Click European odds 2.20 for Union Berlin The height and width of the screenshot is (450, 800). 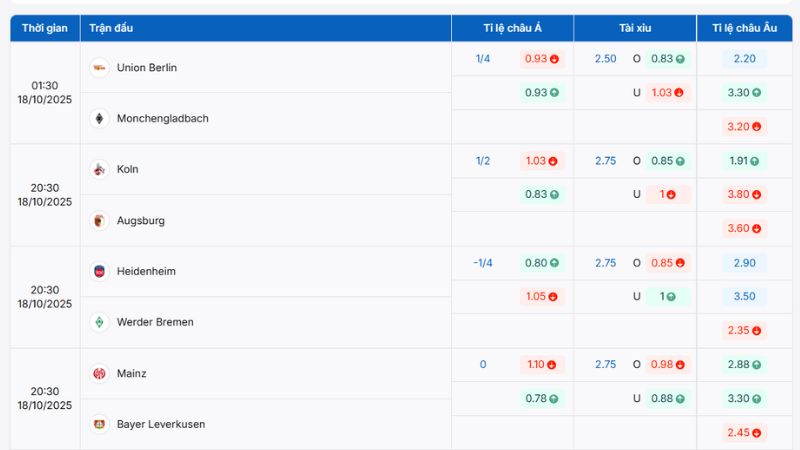click(744, 59)
